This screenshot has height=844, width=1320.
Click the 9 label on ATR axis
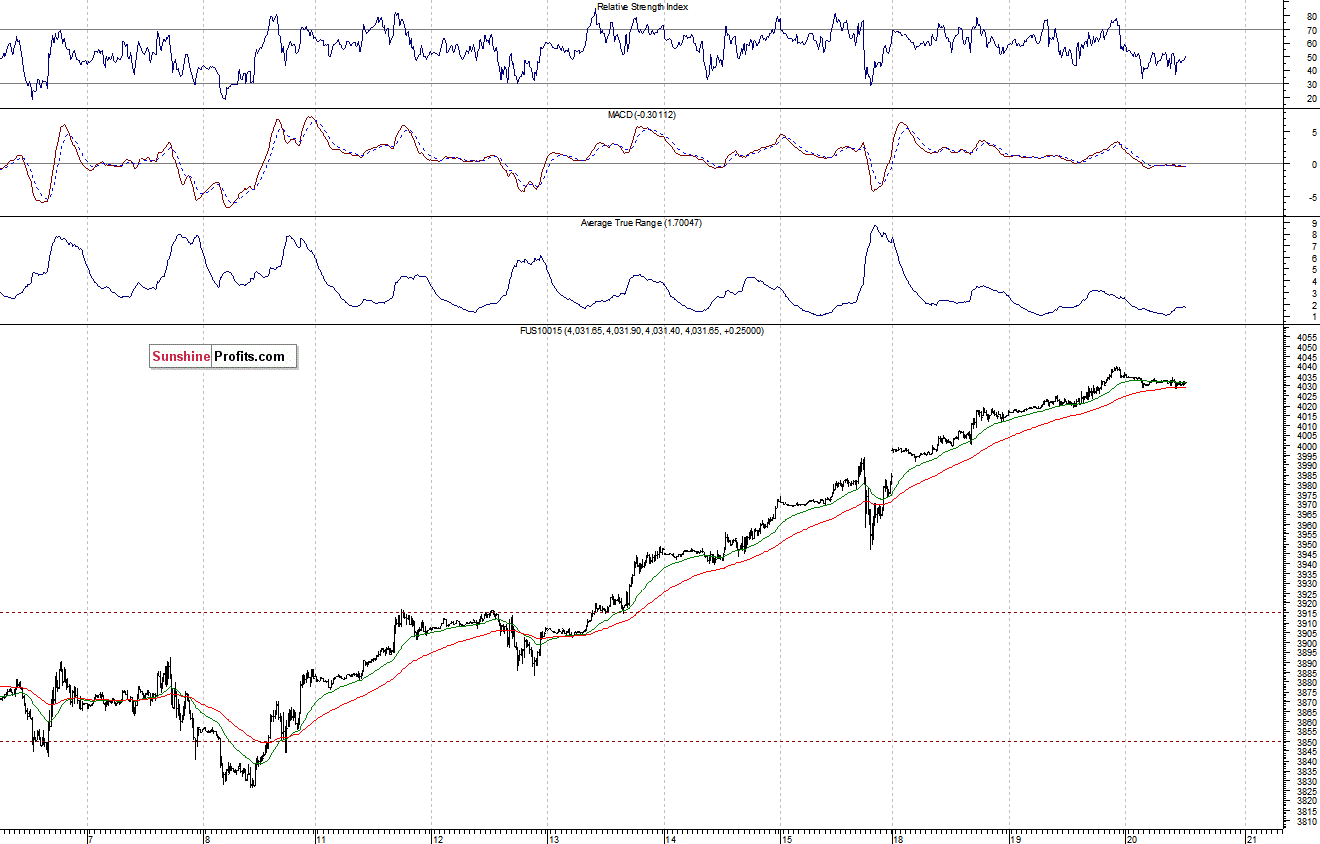[x=1314, y=224]
